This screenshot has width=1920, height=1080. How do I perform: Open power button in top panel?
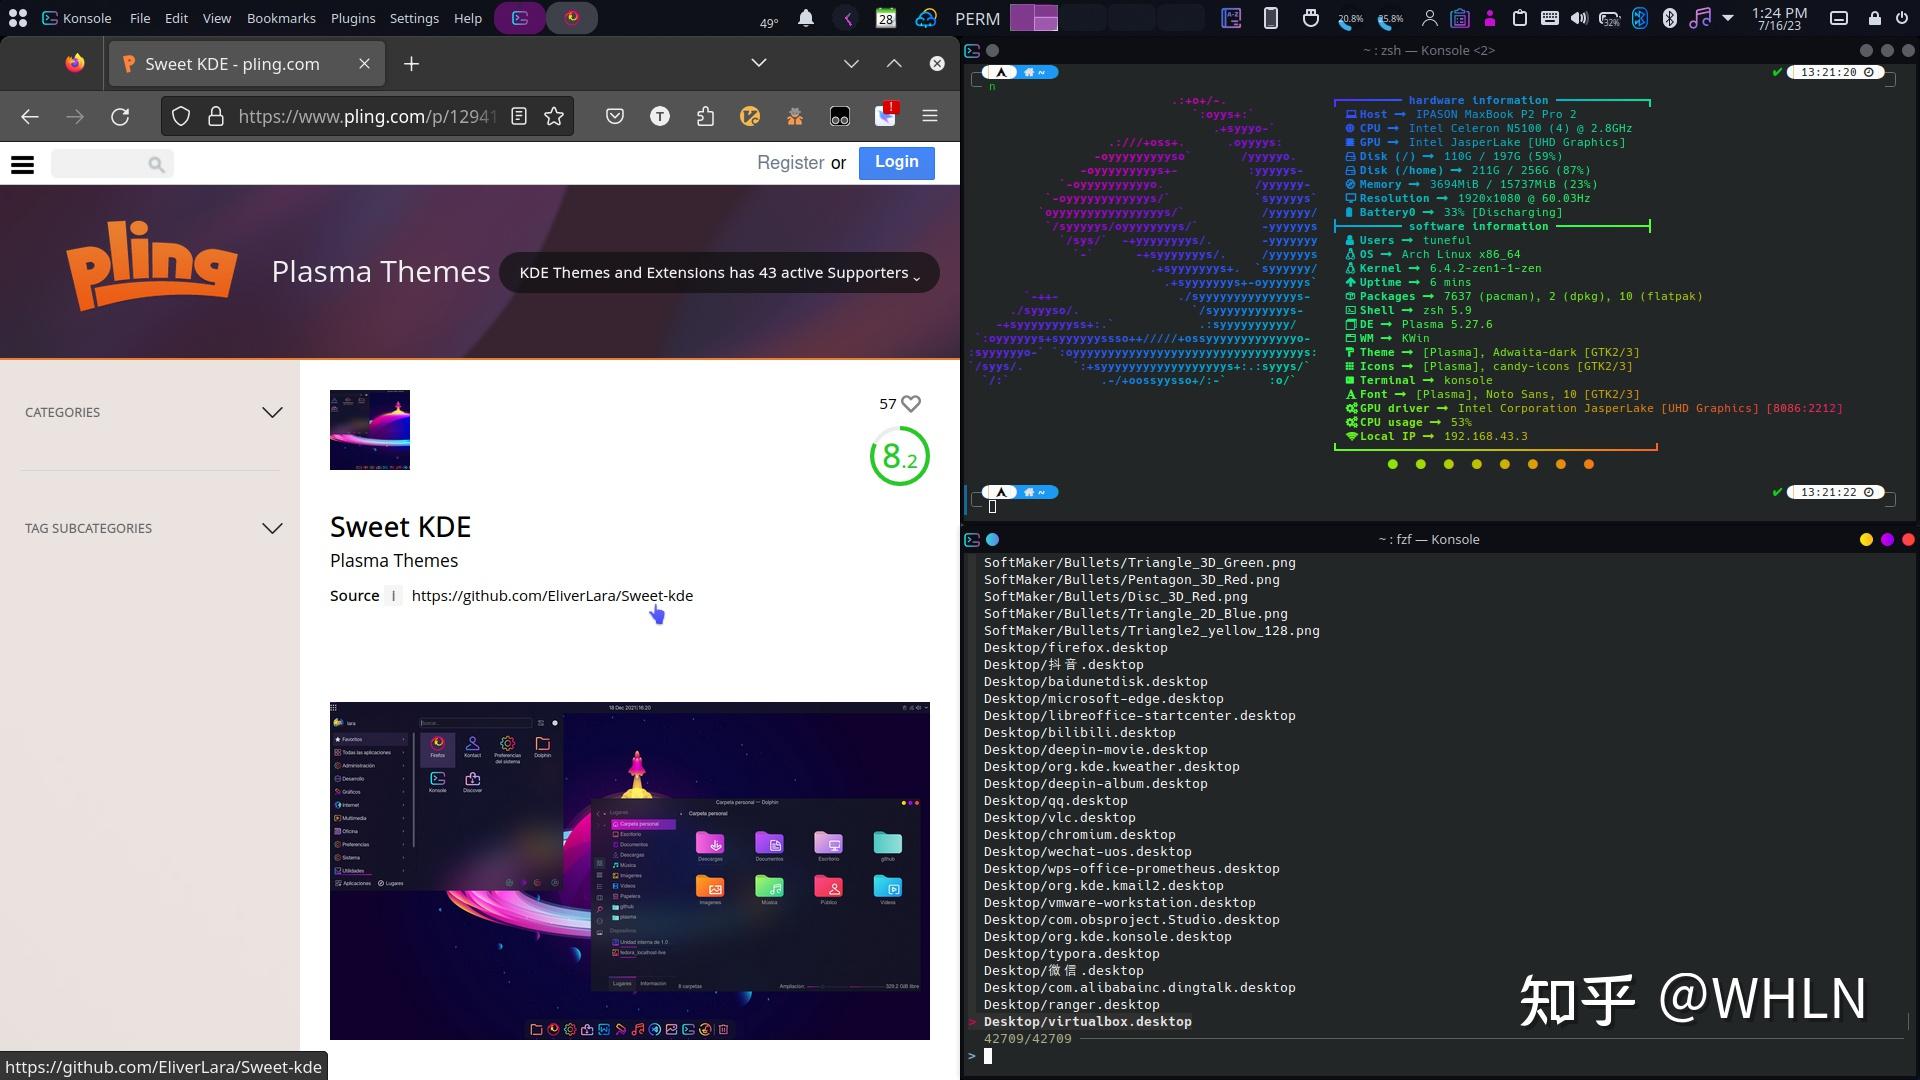coord(1902,18)
